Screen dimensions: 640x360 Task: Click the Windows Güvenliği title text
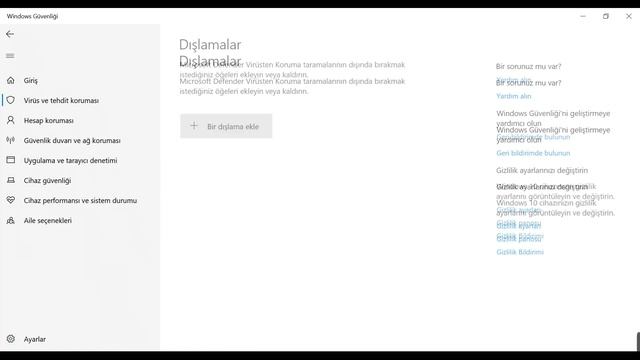pos(32,16)
